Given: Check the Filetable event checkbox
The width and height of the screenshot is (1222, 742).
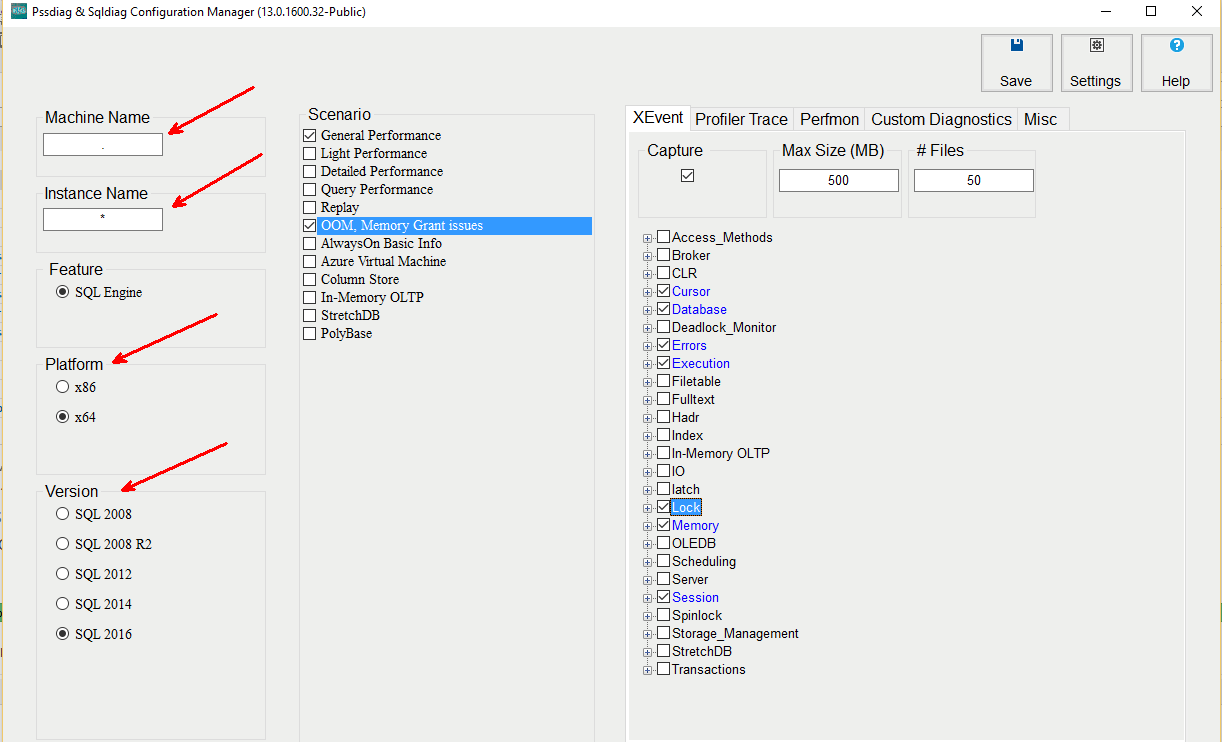Looking at the screenshot, I should 663,381.
